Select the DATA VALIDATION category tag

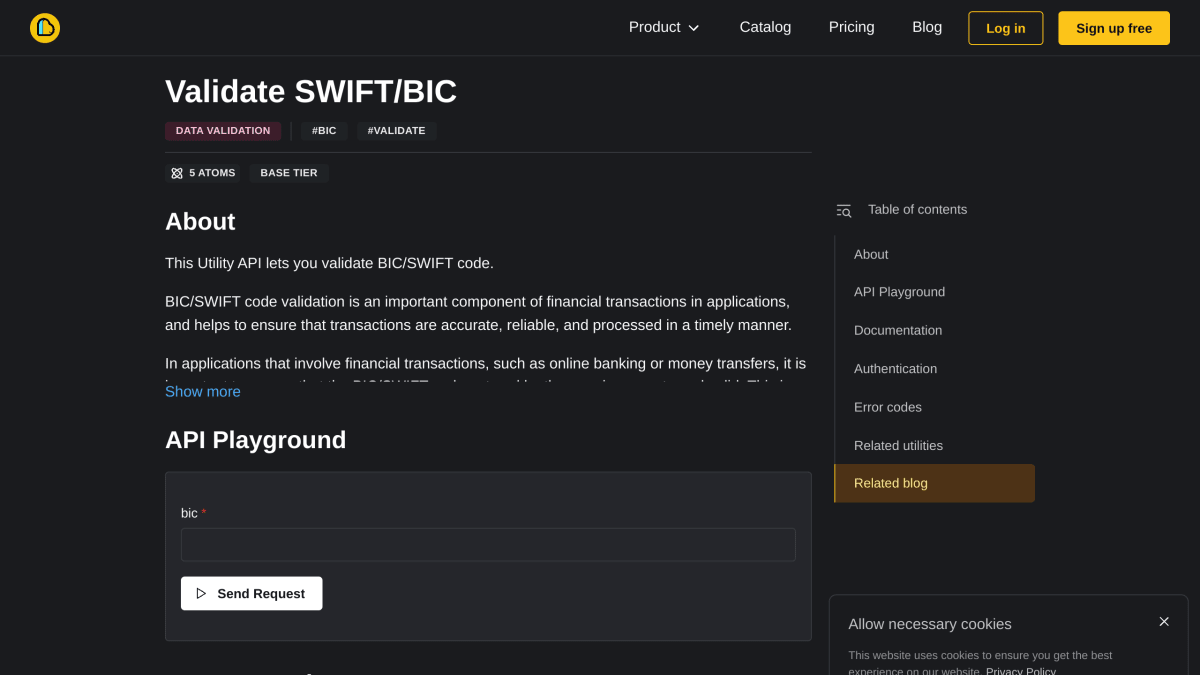coord(223,131)
